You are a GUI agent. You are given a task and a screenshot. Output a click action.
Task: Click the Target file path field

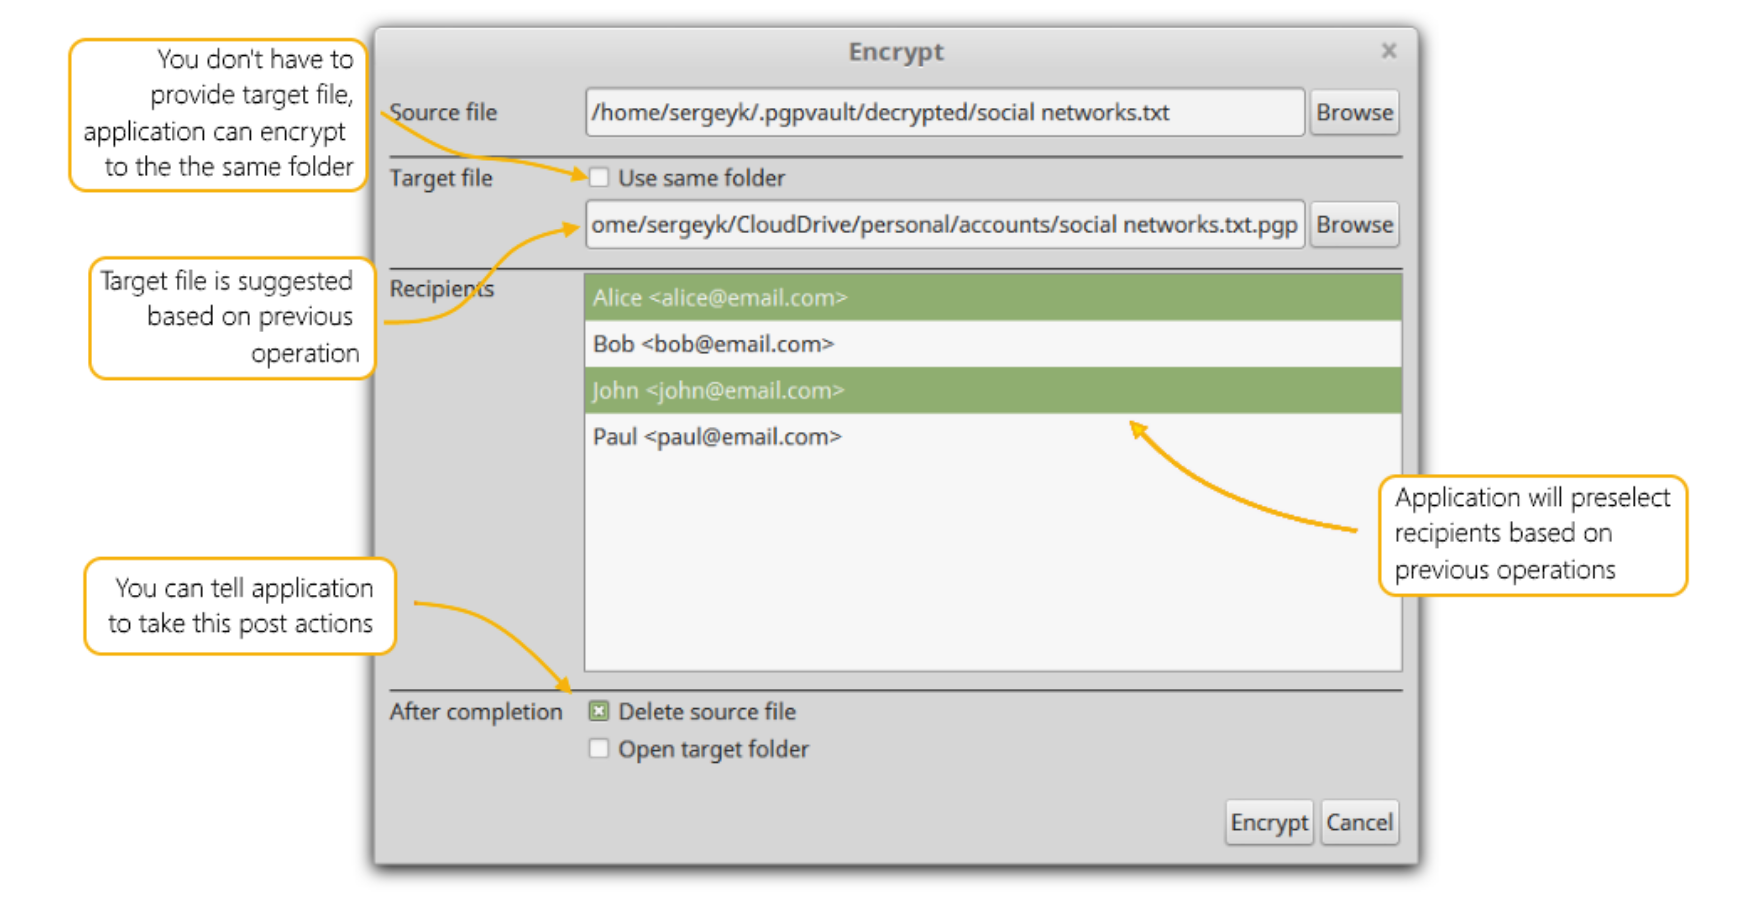click(x=946, y=225)
